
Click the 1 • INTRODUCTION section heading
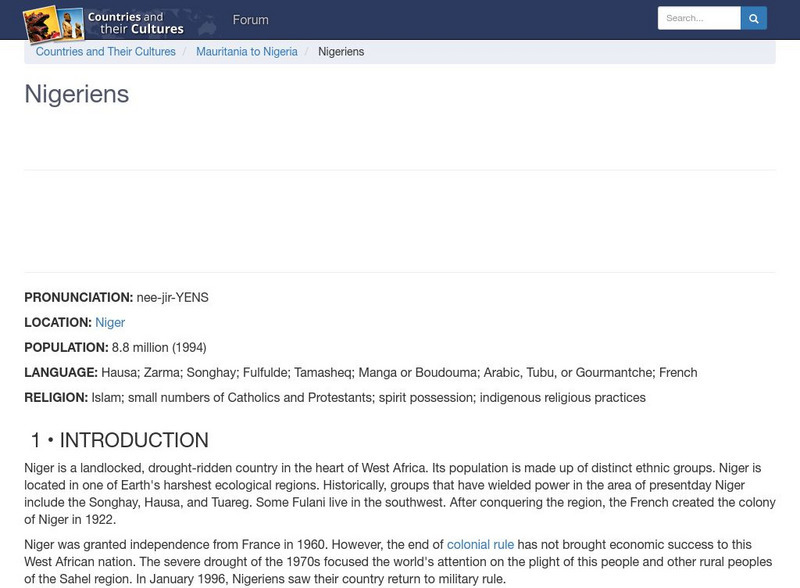pyautogui.click(x=119, y=441)
